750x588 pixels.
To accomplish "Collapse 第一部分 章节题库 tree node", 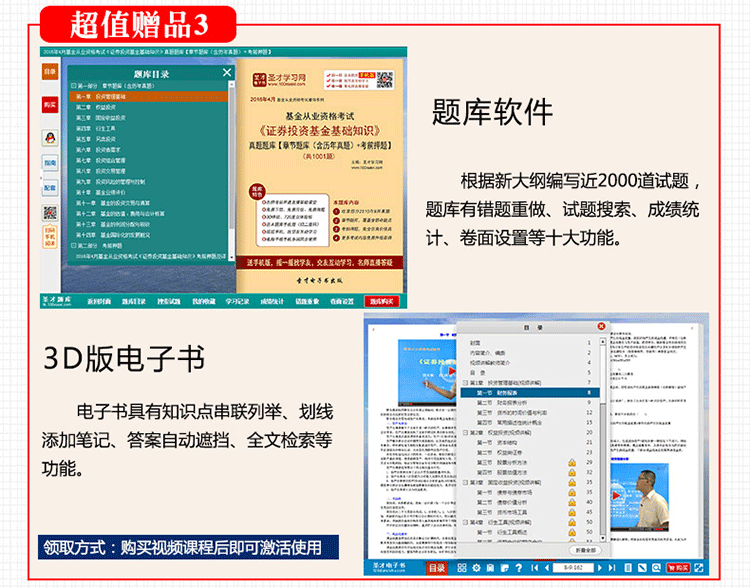I will pyautogui.click(x=75, y=85).
